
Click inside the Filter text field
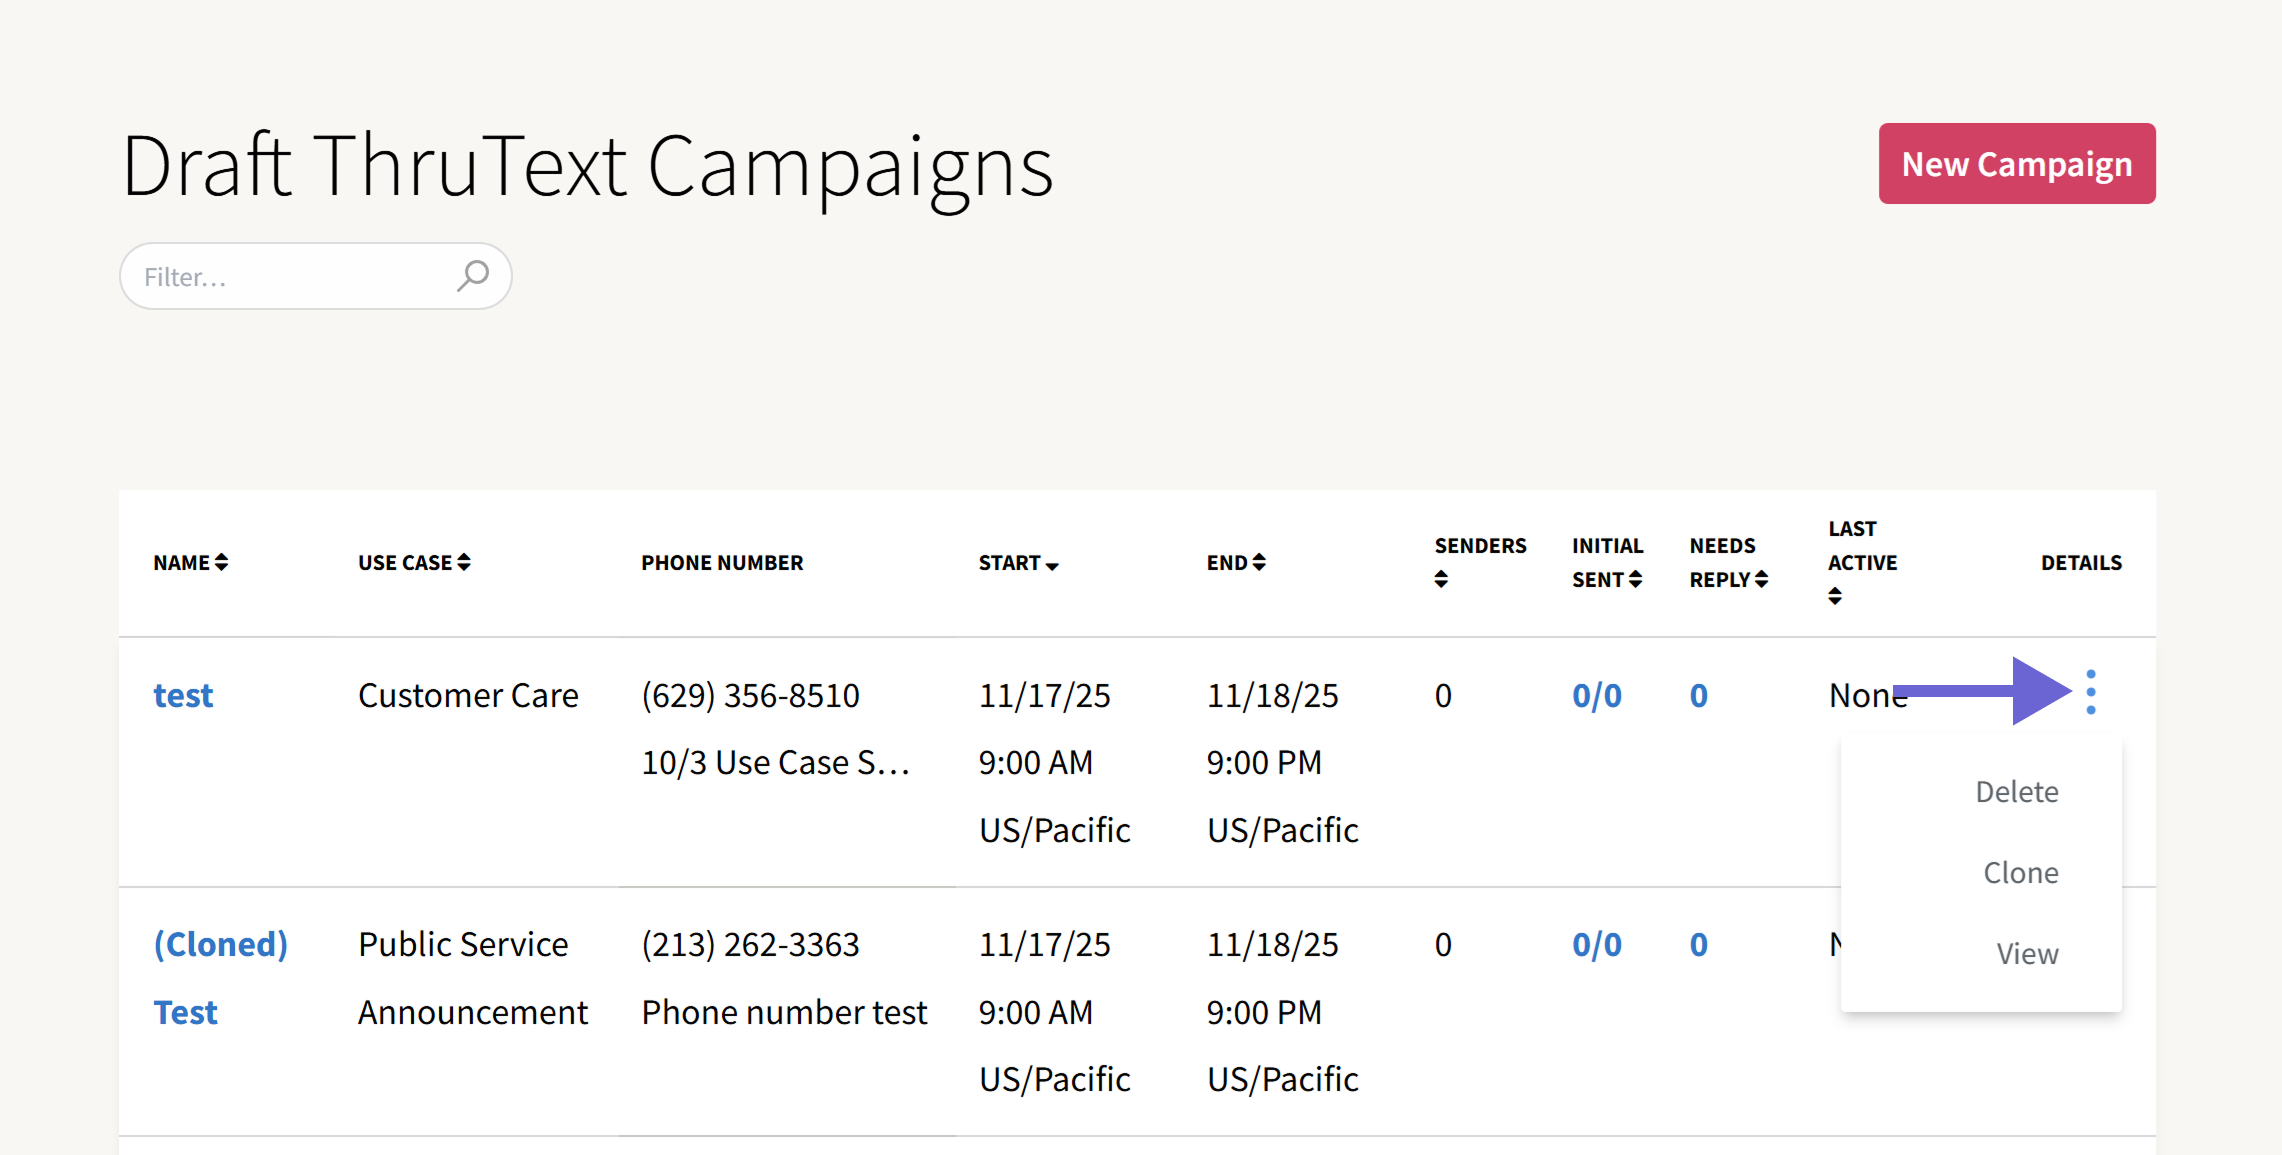(280, 275)
